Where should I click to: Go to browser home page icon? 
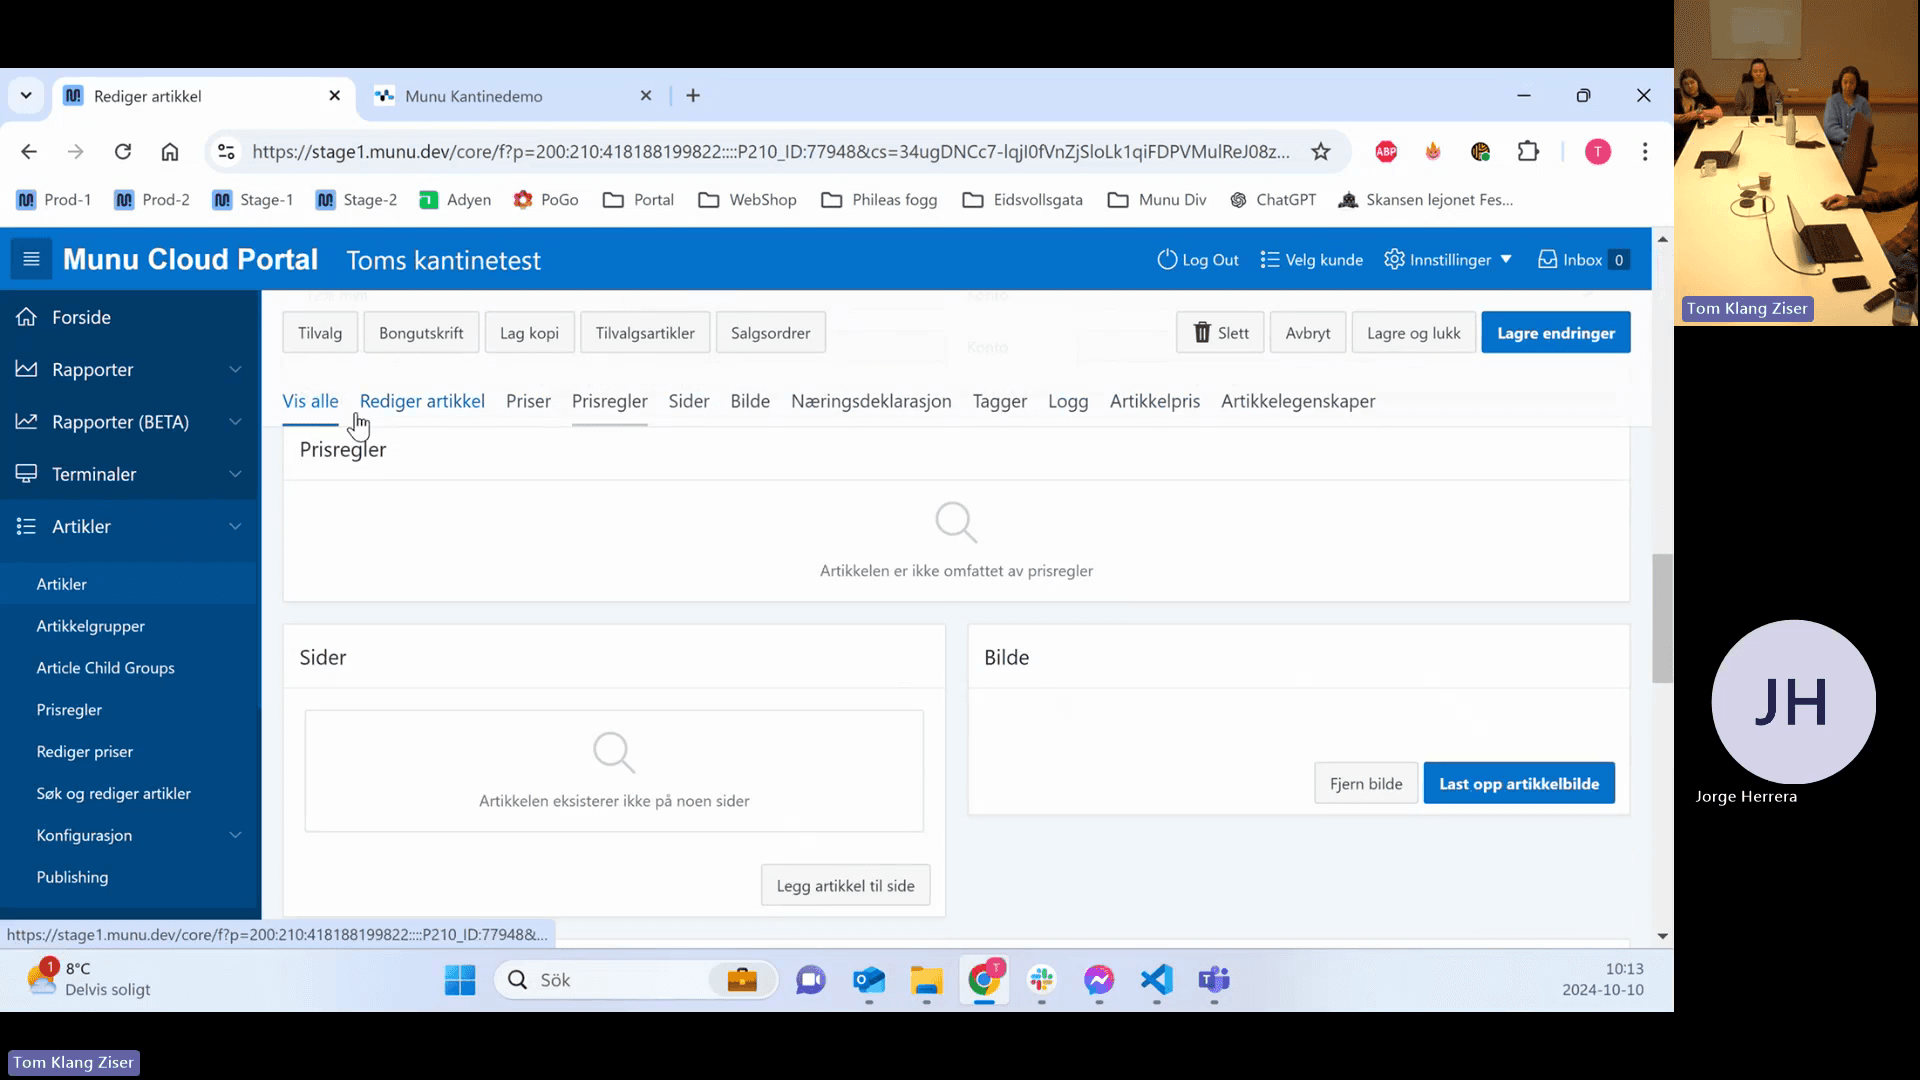[170, 152]
